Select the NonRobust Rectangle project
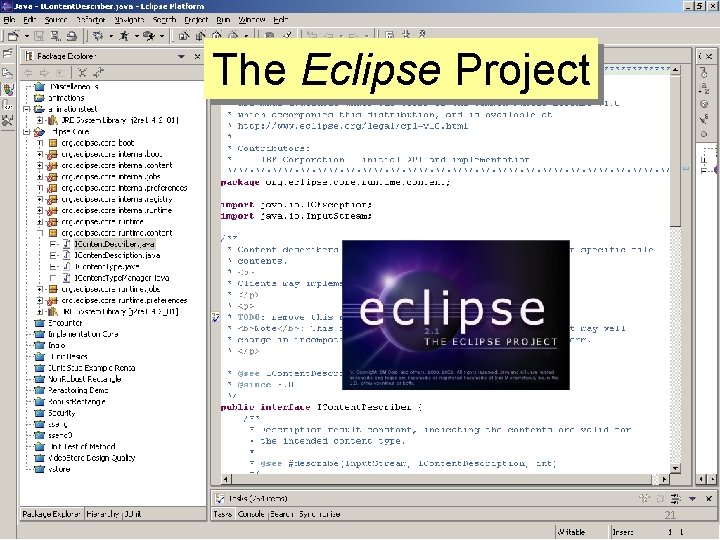Image resolution: width=720 pixels, height=540 pixels. click(84, 379)
